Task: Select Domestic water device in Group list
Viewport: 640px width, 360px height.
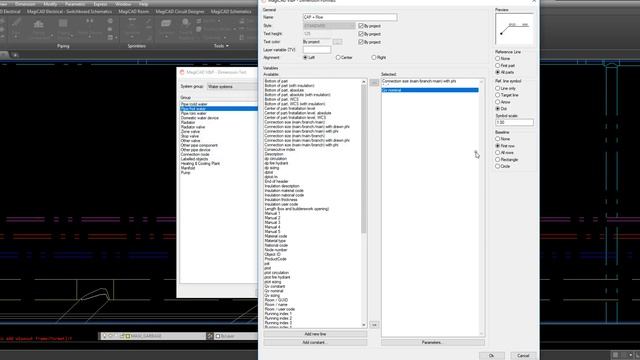Action: (x=200, y=118)
